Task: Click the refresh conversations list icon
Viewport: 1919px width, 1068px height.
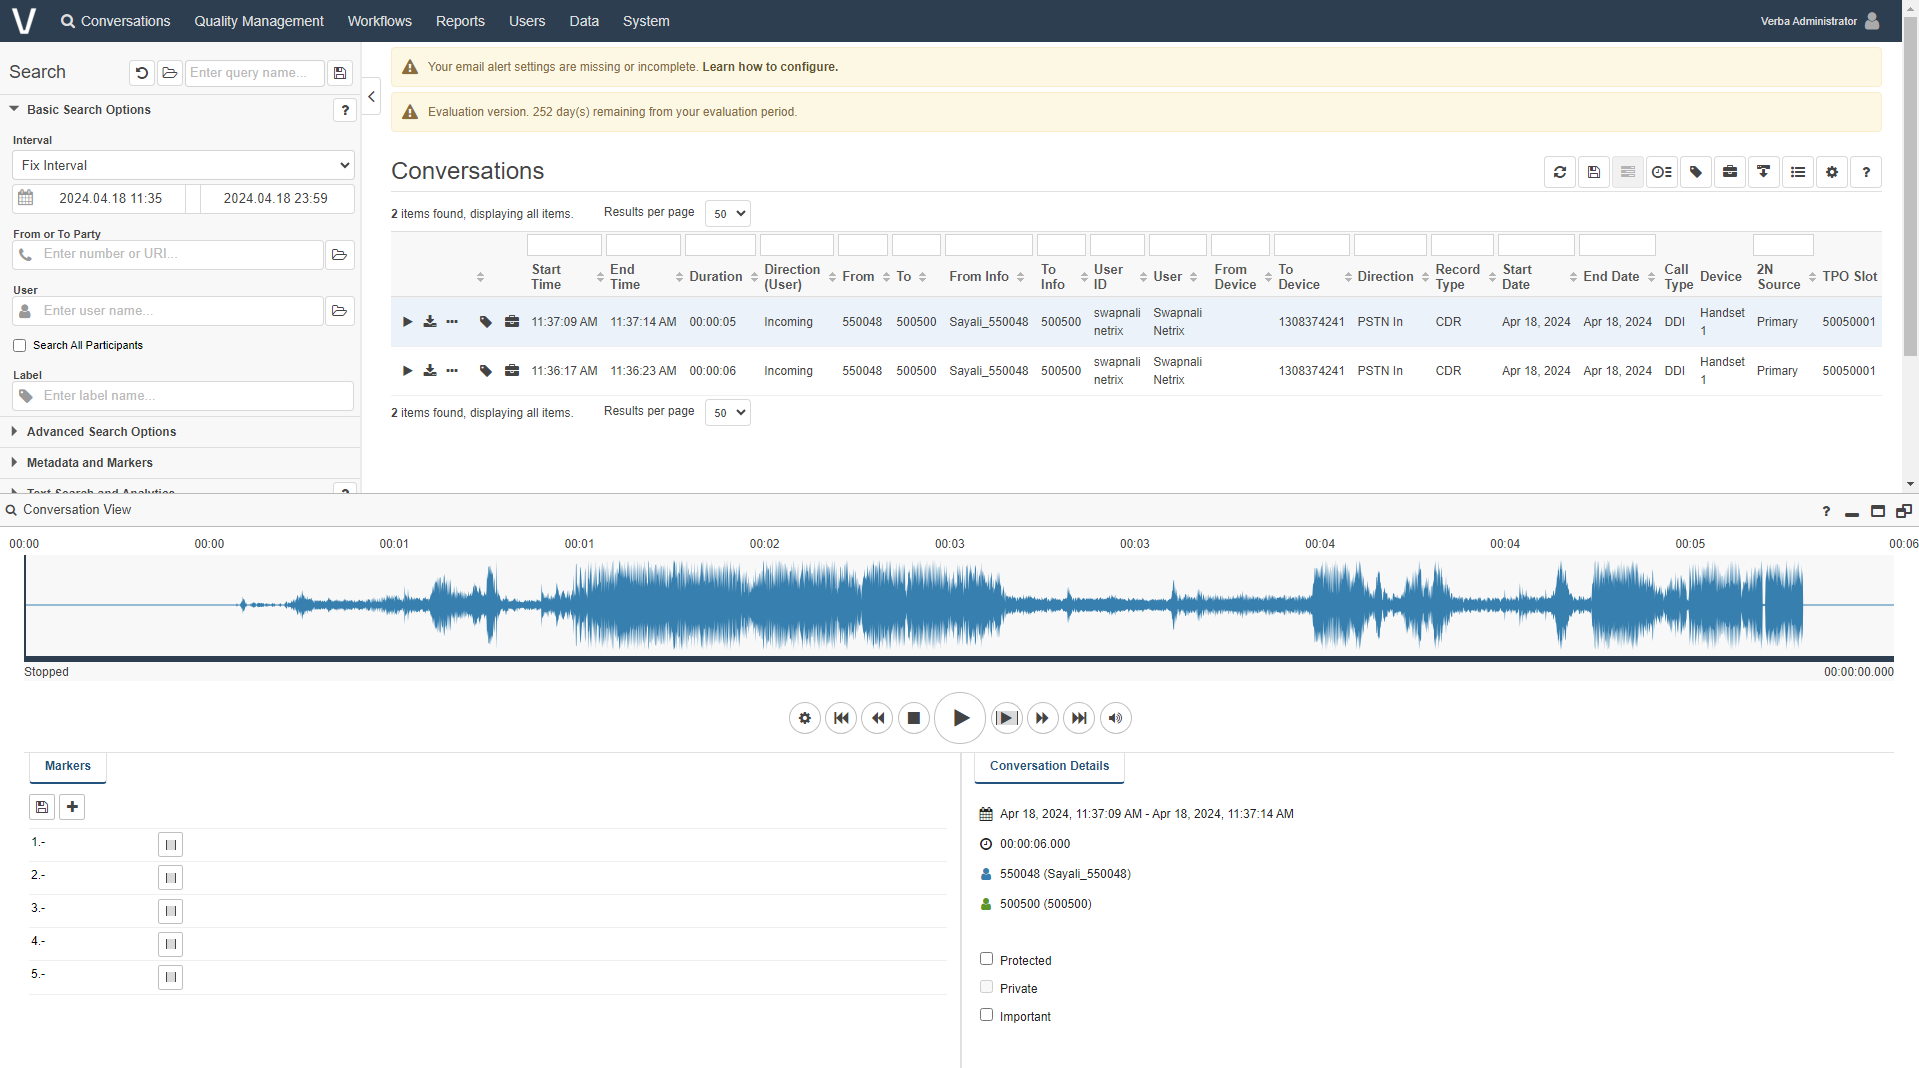Action: 1560,172
